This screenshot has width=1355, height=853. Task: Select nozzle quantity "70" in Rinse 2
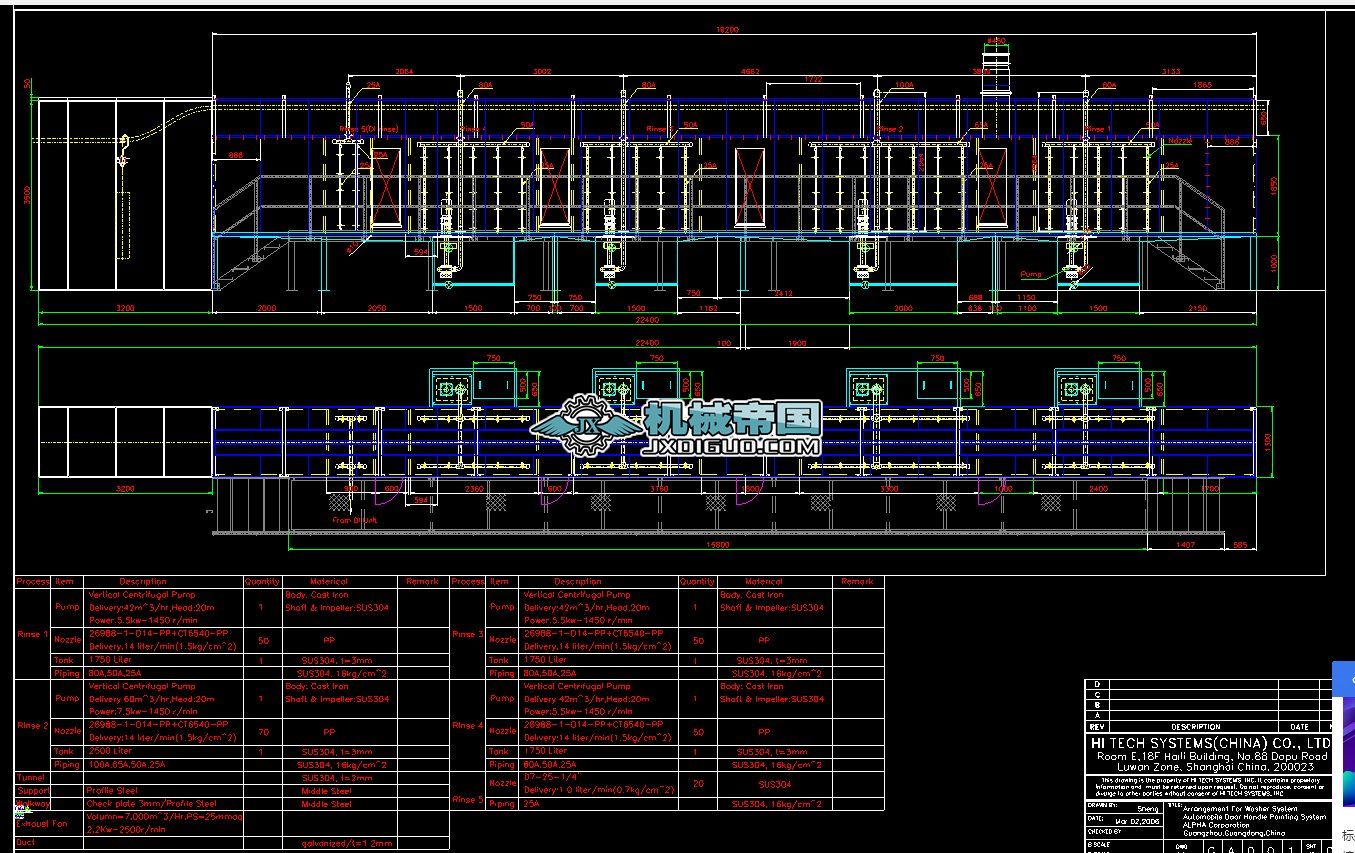pyautogui.click(x=262, y=731)
